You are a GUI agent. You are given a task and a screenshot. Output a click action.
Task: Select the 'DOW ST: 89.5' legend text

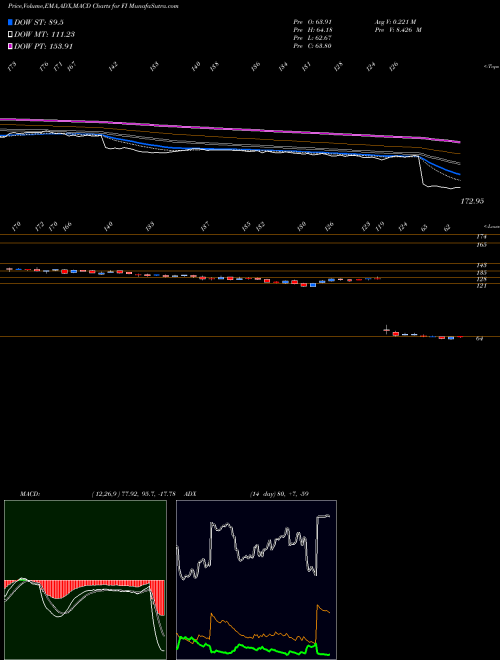pos(39,23)
